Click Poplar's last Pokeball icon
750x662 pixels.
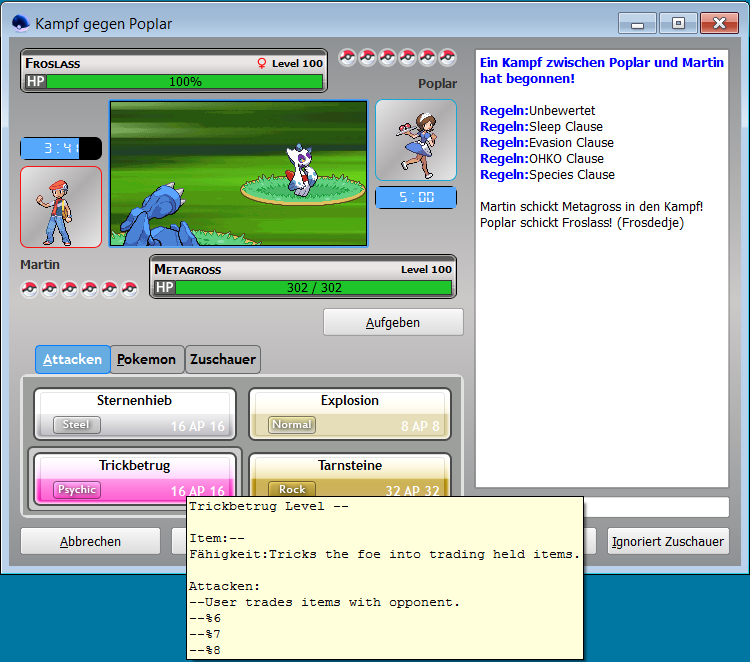click(447, 57)
